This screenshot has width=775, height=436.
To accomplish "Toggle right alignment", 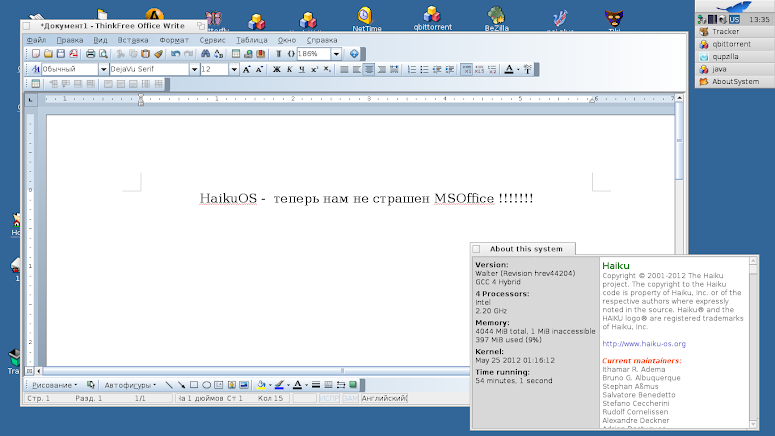I will 382,69.
